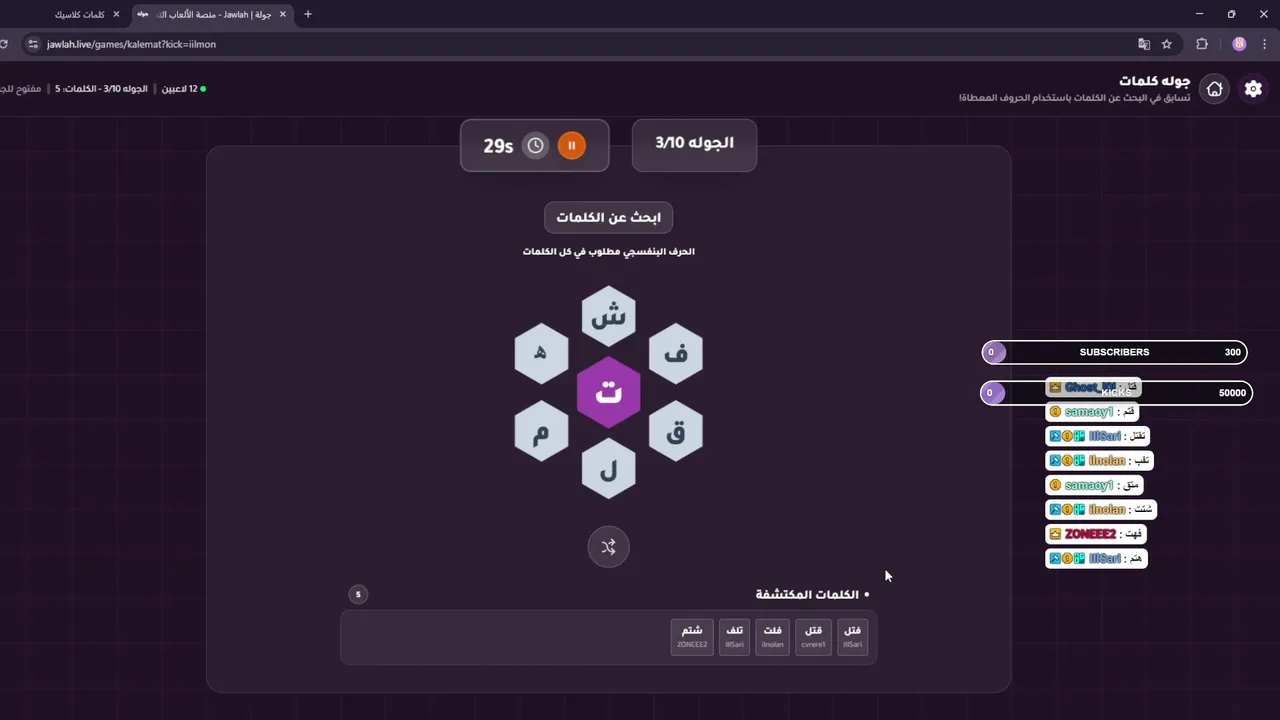The width and height of the screenshot is (1280, 720).
Task: Open ilnolan's chat message شتت
Action: pyautogui.click(x=1101, y=510)
